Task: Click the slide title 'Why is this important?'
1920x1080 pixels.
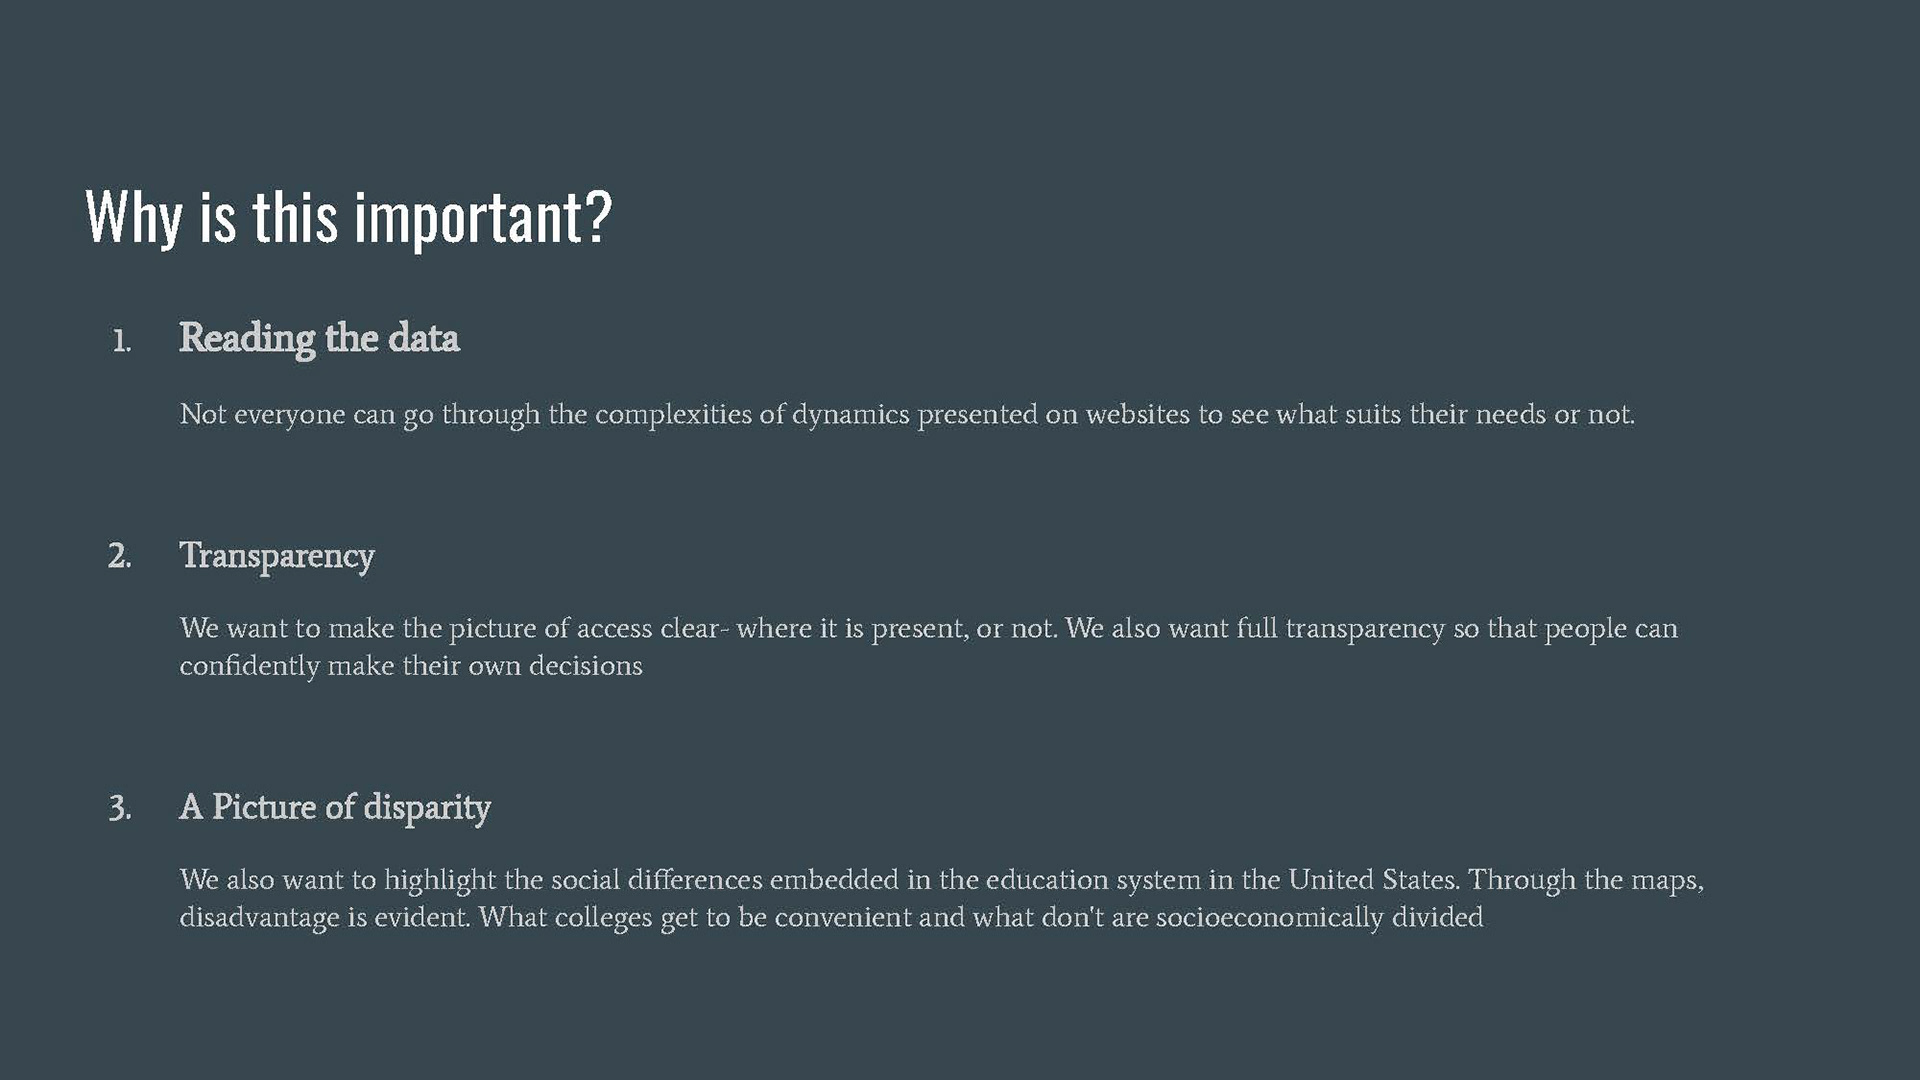Action: (348, 218)
